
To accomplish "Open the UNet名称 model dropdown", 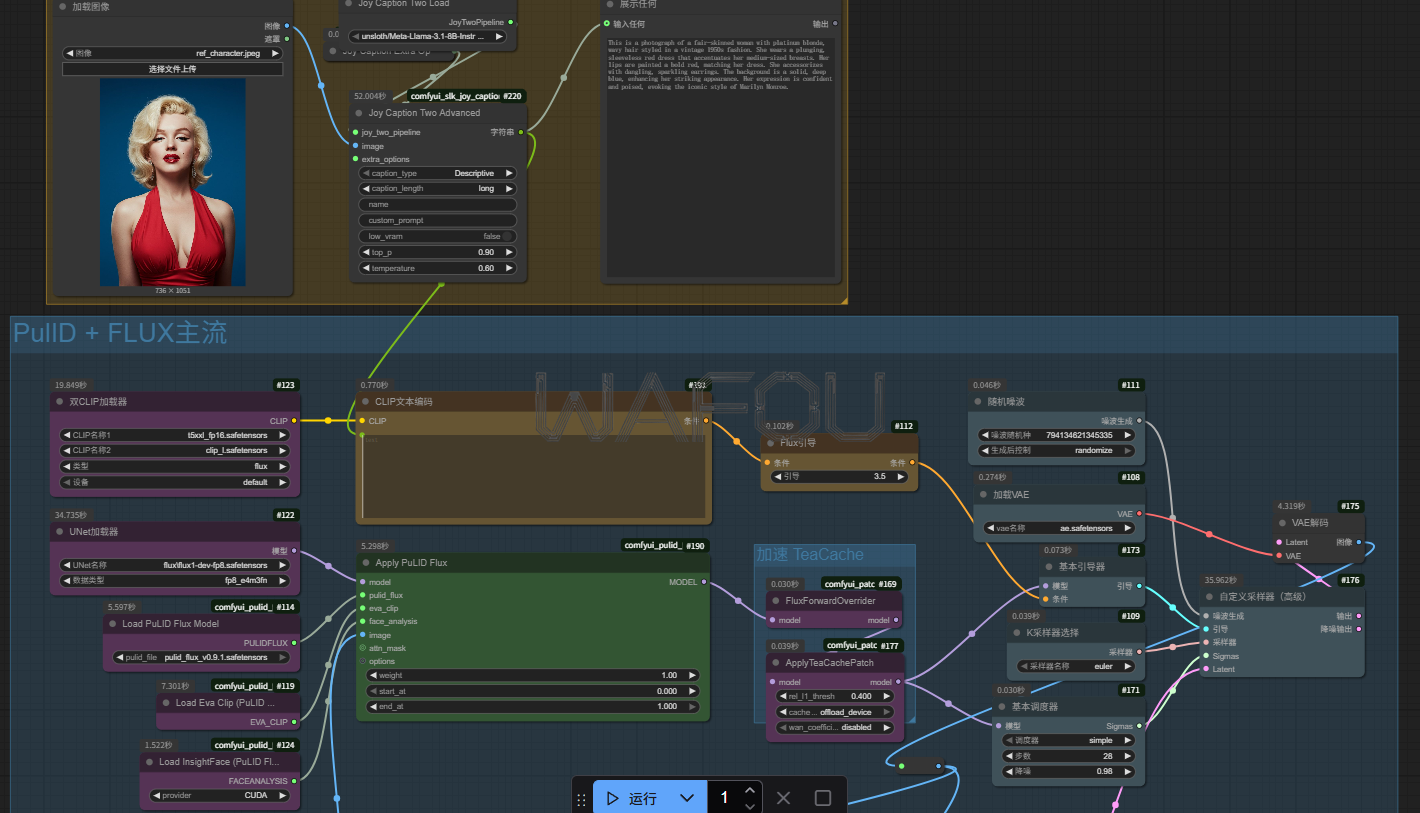I will coord(175,565).
